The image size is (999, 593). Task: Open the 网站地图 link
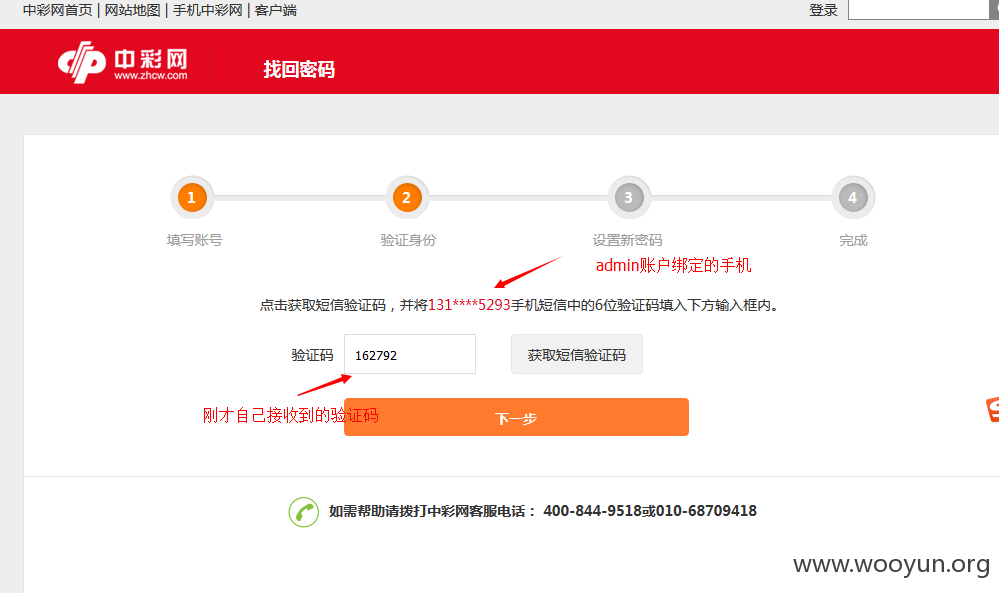point(133,10)
